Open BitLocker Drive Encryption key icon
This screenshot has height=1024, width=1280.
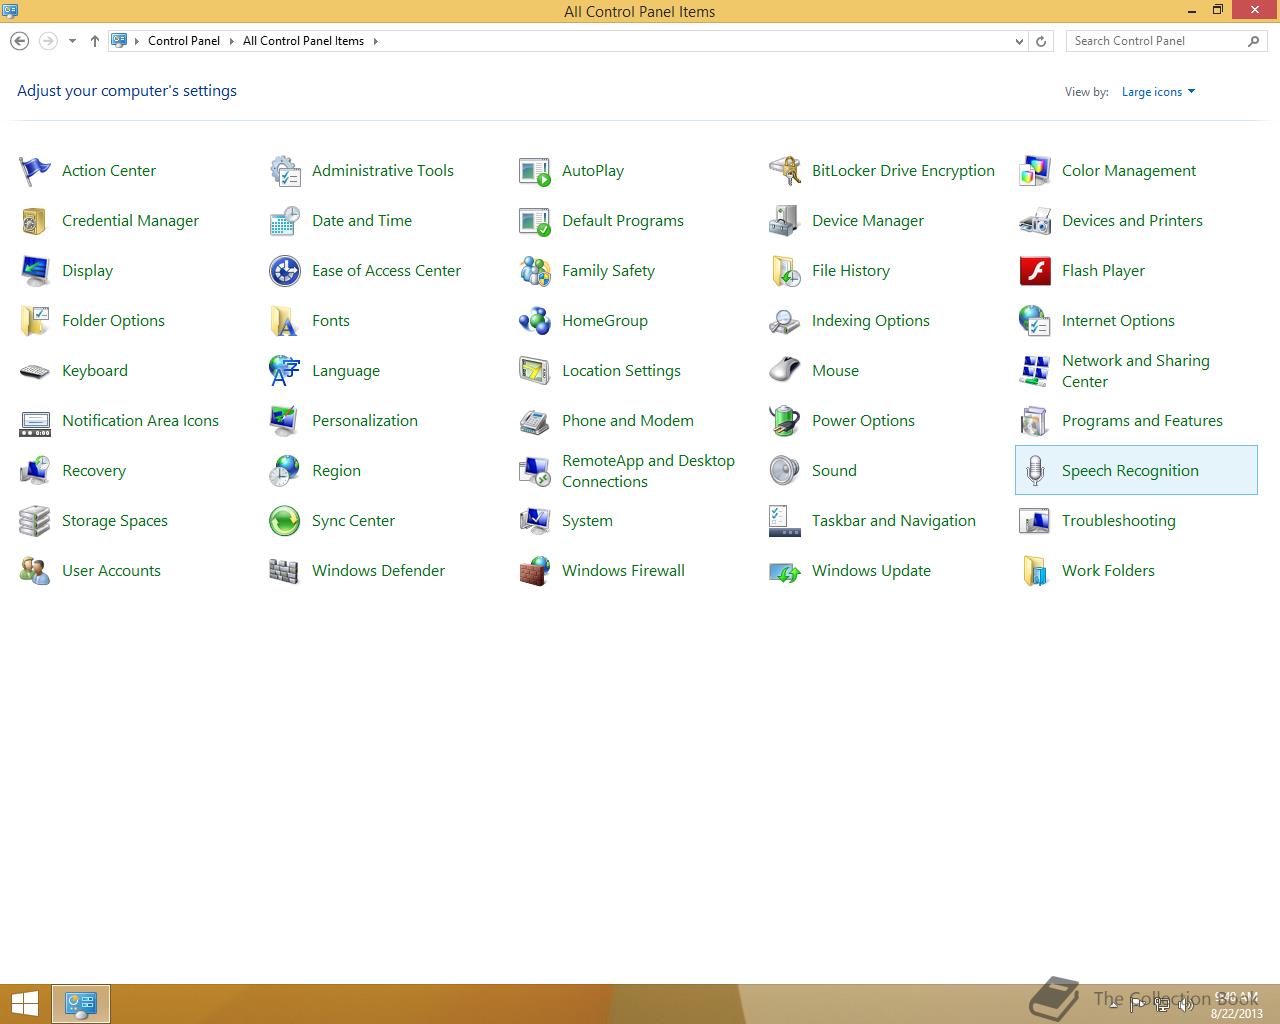coord(785,171)
